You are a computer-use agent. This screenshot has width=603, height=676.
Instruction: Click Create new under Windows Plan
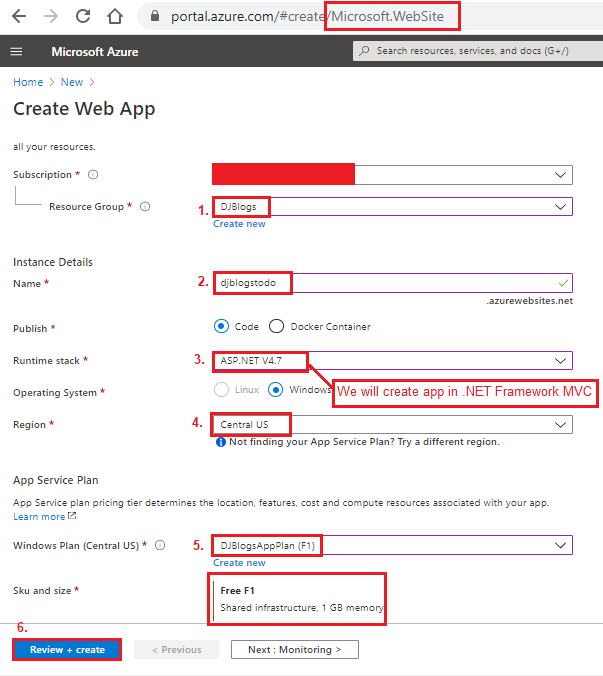239,563
